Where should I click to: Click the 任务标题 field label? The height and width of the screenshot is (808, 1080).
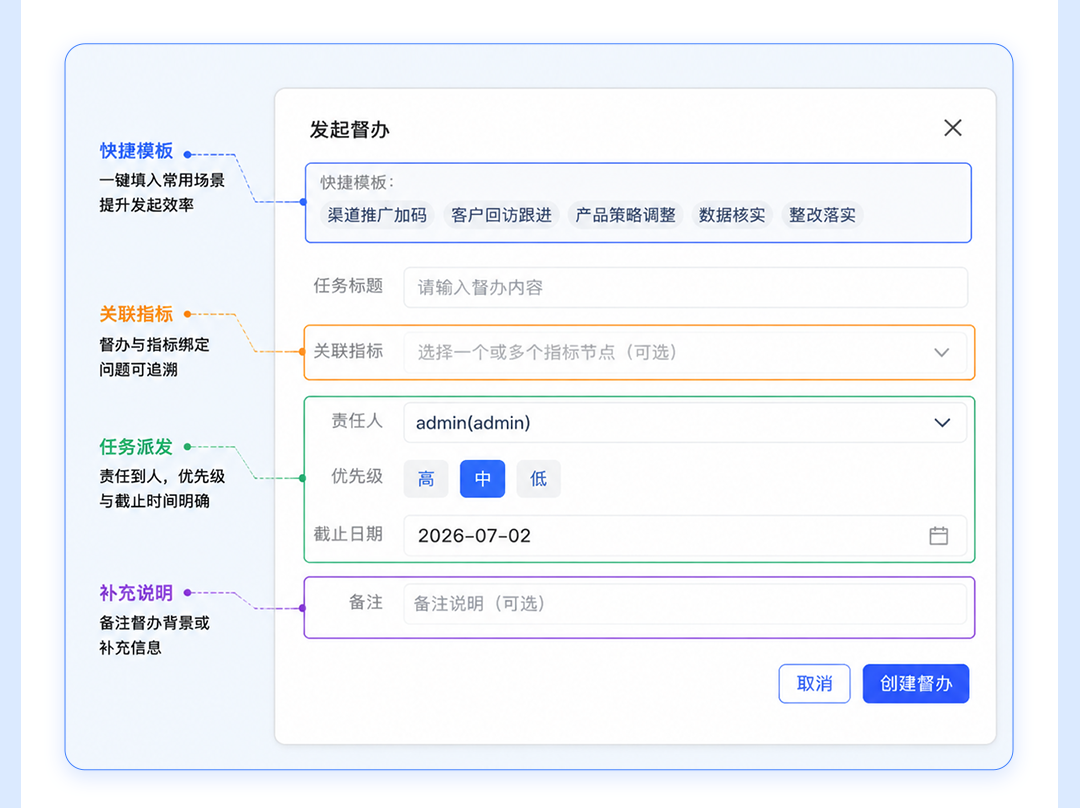tap(348, 286)
